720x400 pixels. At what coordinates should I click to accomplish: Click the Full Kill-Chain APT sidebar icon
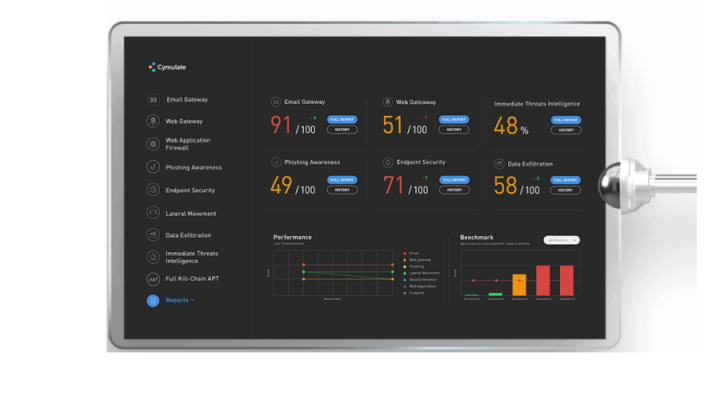153,277
